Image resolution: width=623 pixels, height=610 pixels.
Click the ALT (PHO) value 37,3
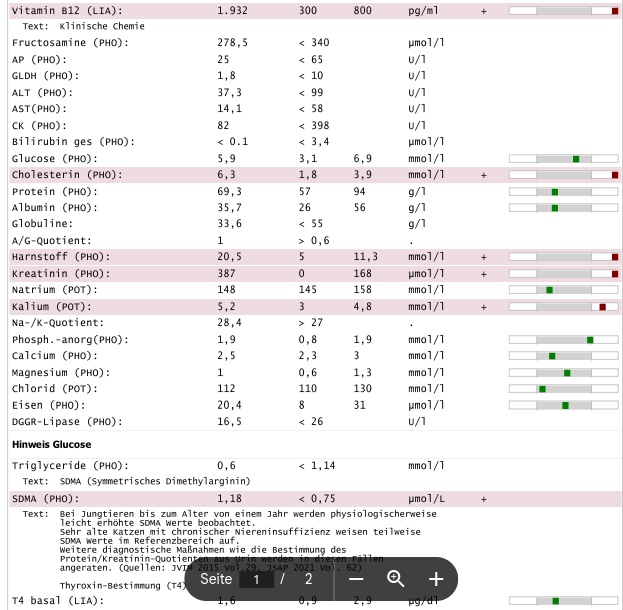229,93
